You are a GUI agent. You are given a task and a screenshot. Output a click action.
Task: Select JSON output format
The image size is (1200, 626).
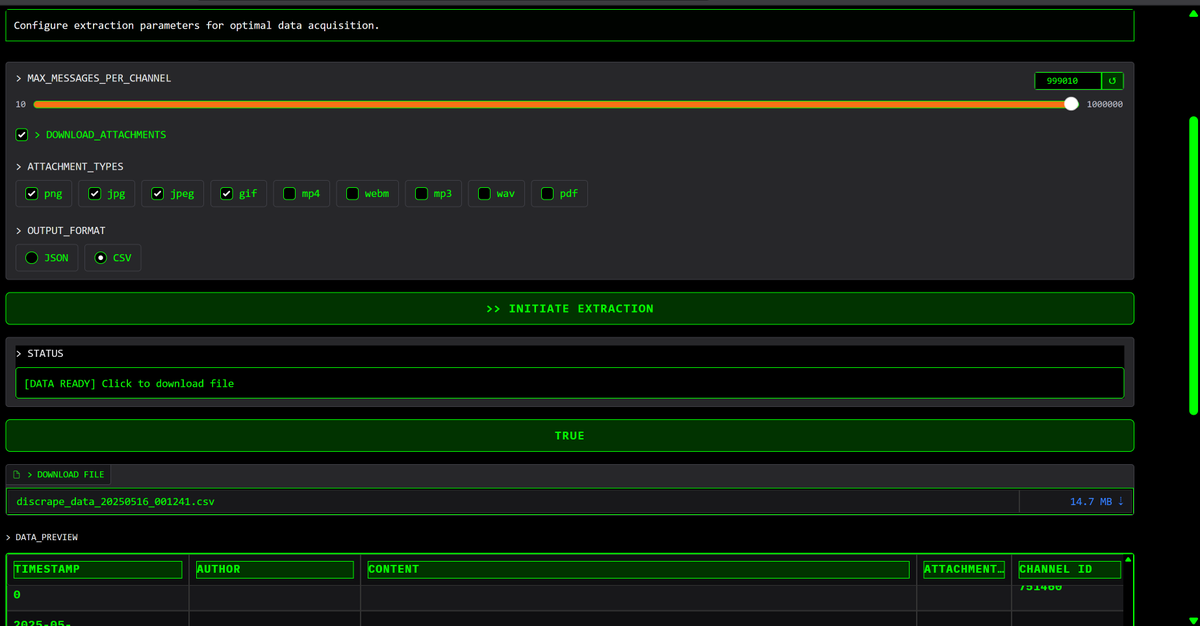coord(32,258)
